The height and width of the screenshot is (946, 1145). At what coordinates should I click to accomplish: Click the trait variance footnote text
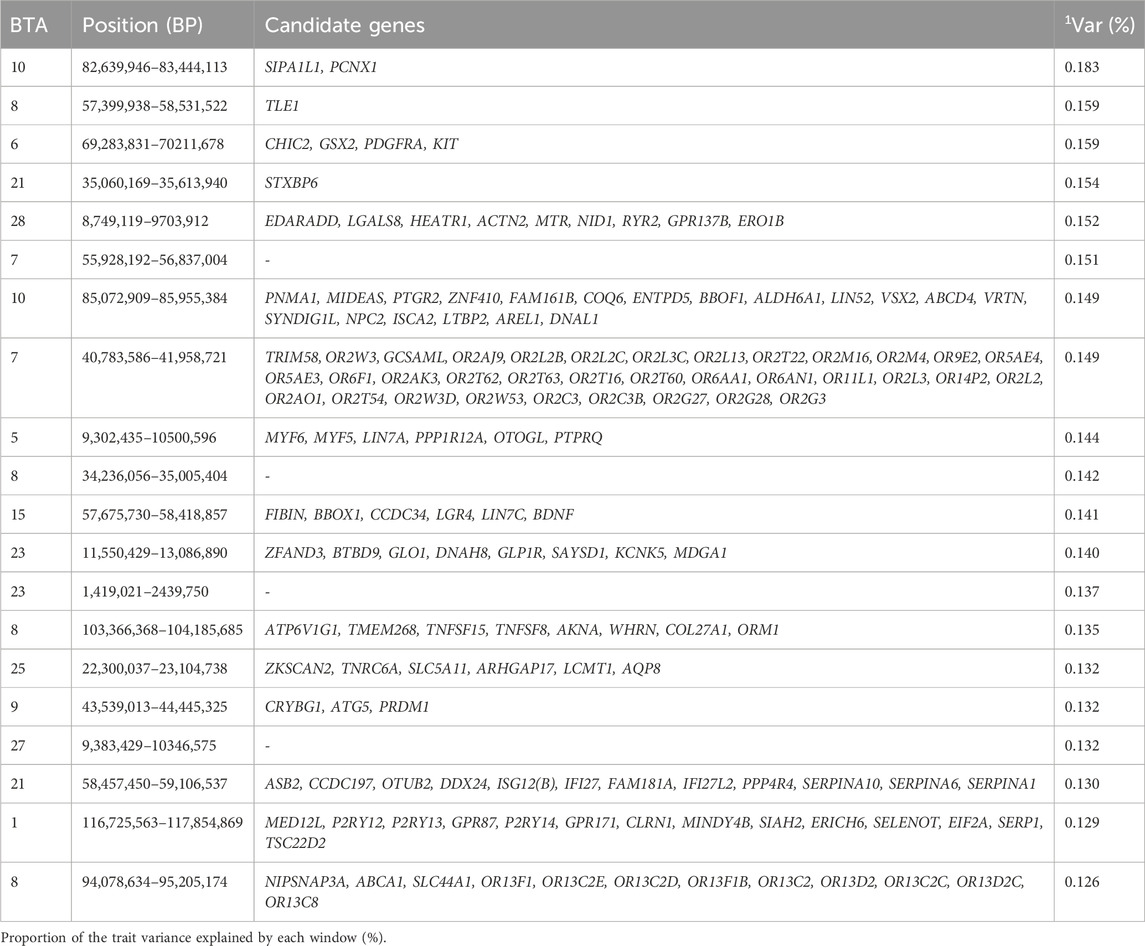click(193, 938)
